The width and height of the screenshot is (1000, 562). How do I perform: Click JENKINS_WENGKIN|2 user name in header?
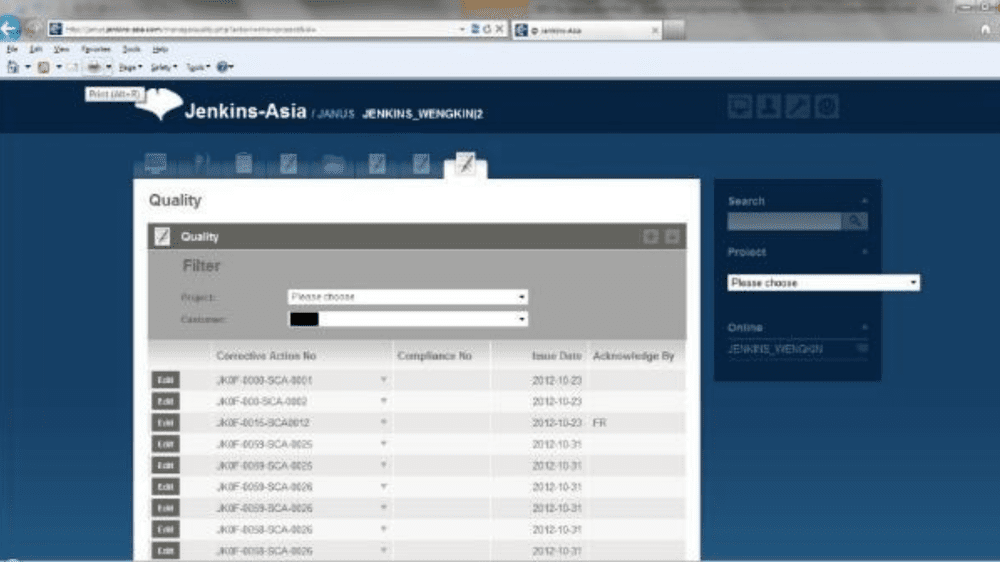point(422,114)
